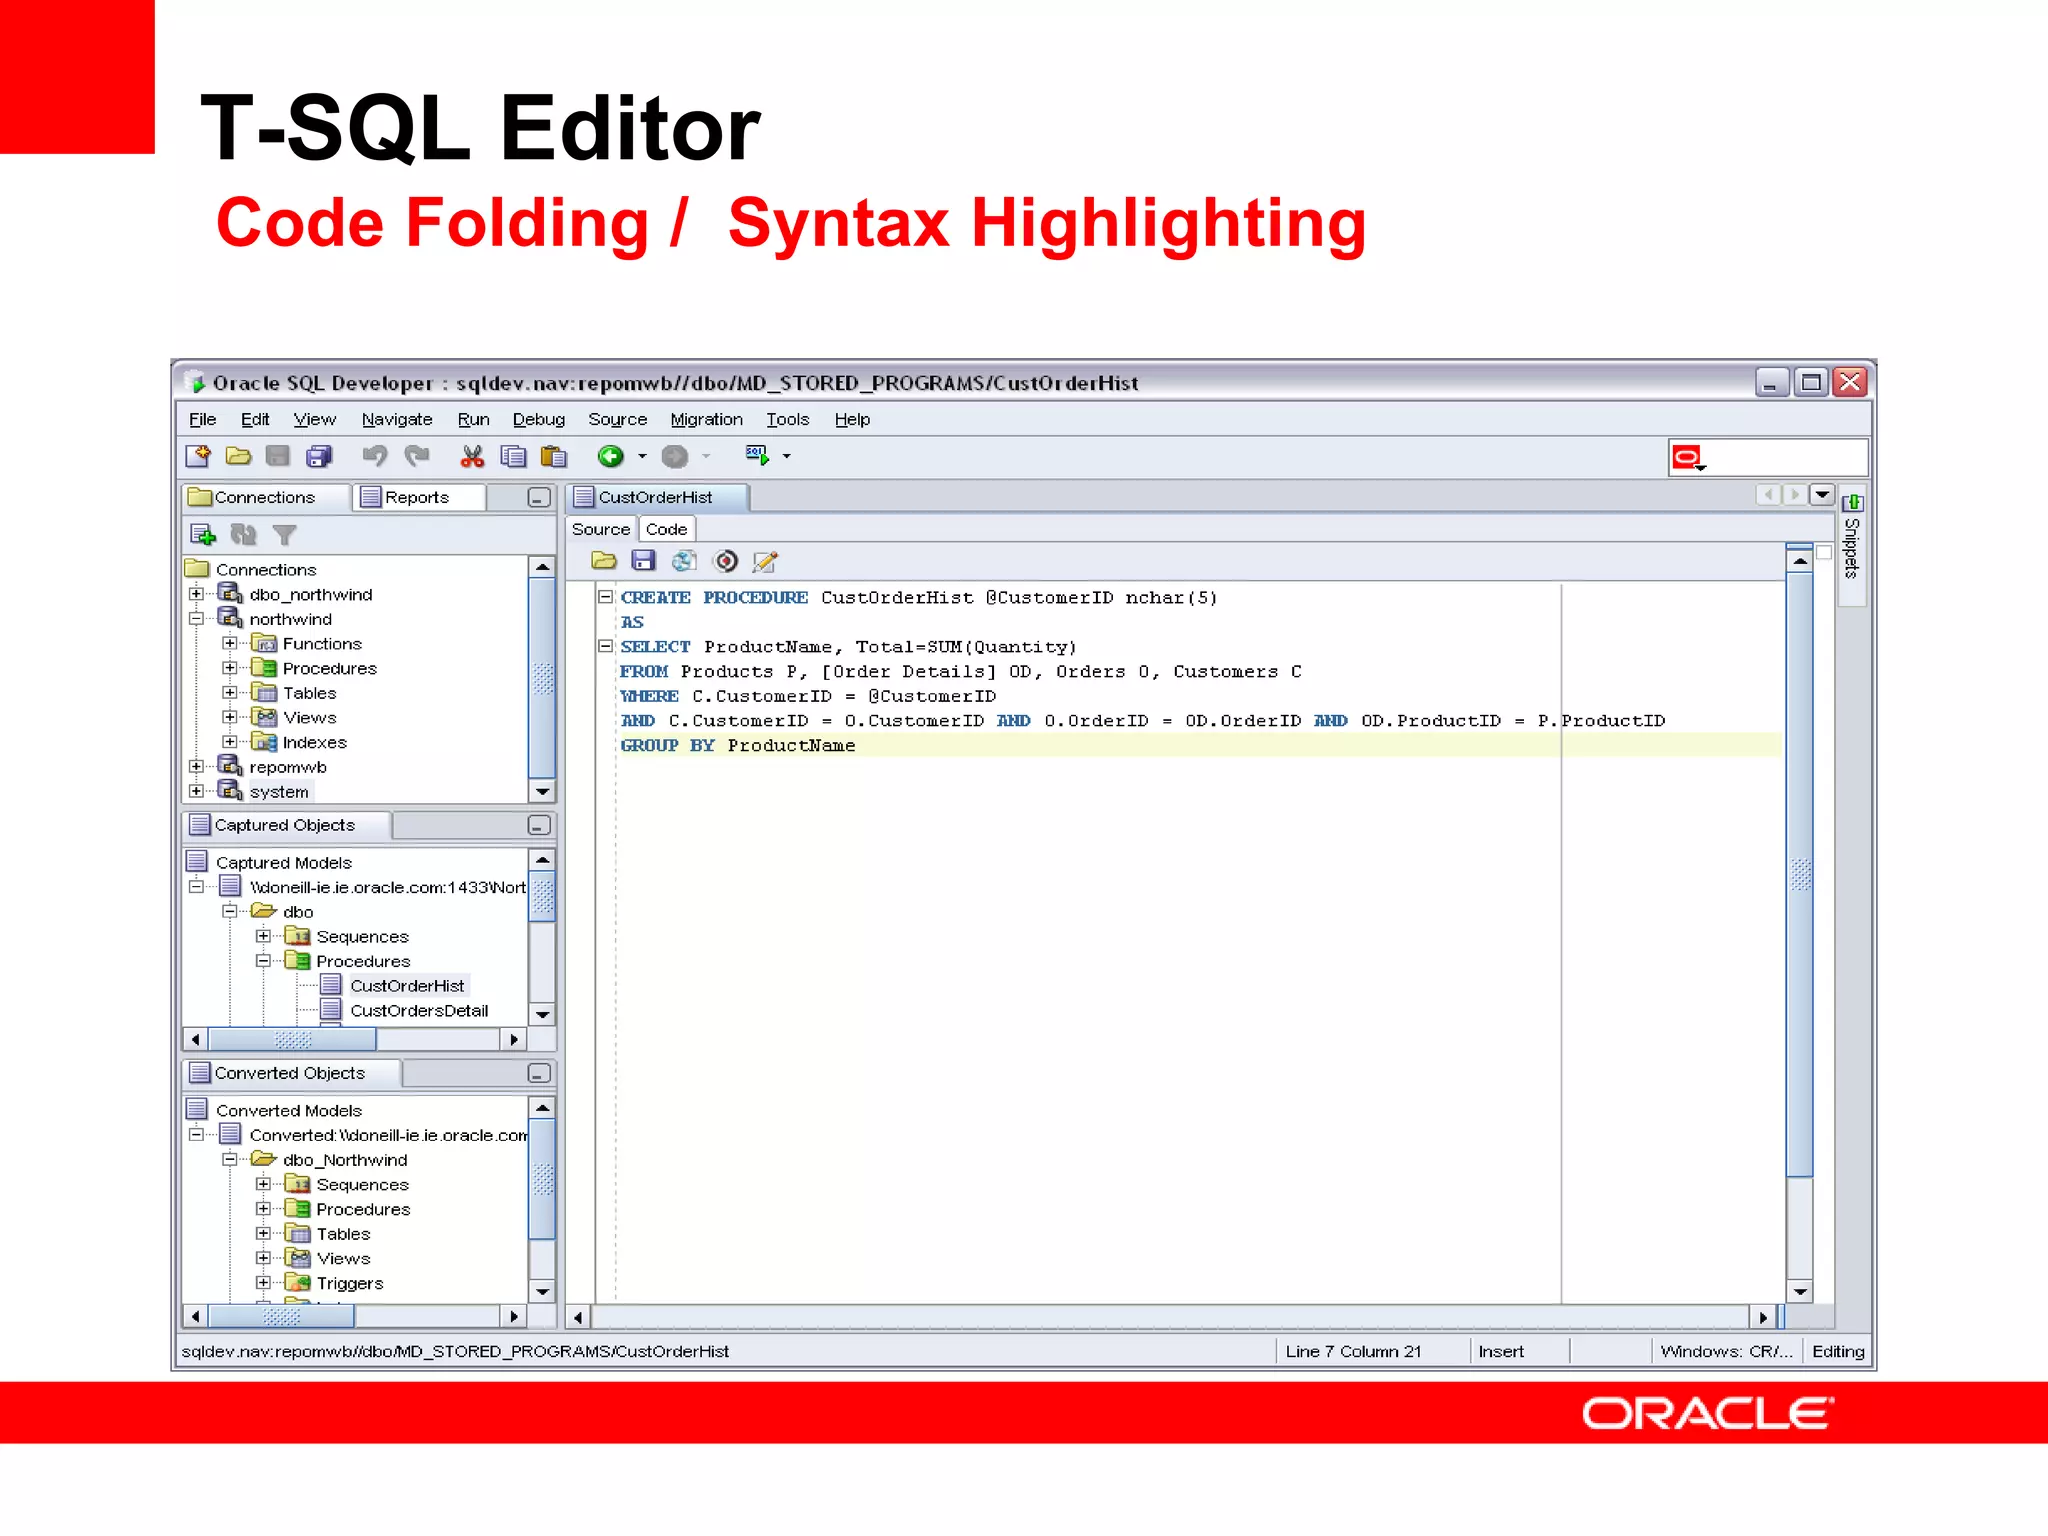The height and width of the screenshot is (1536, 2048).
Task: Open the Reports tab
Action: pyautogui.click(x=416, y=497)
